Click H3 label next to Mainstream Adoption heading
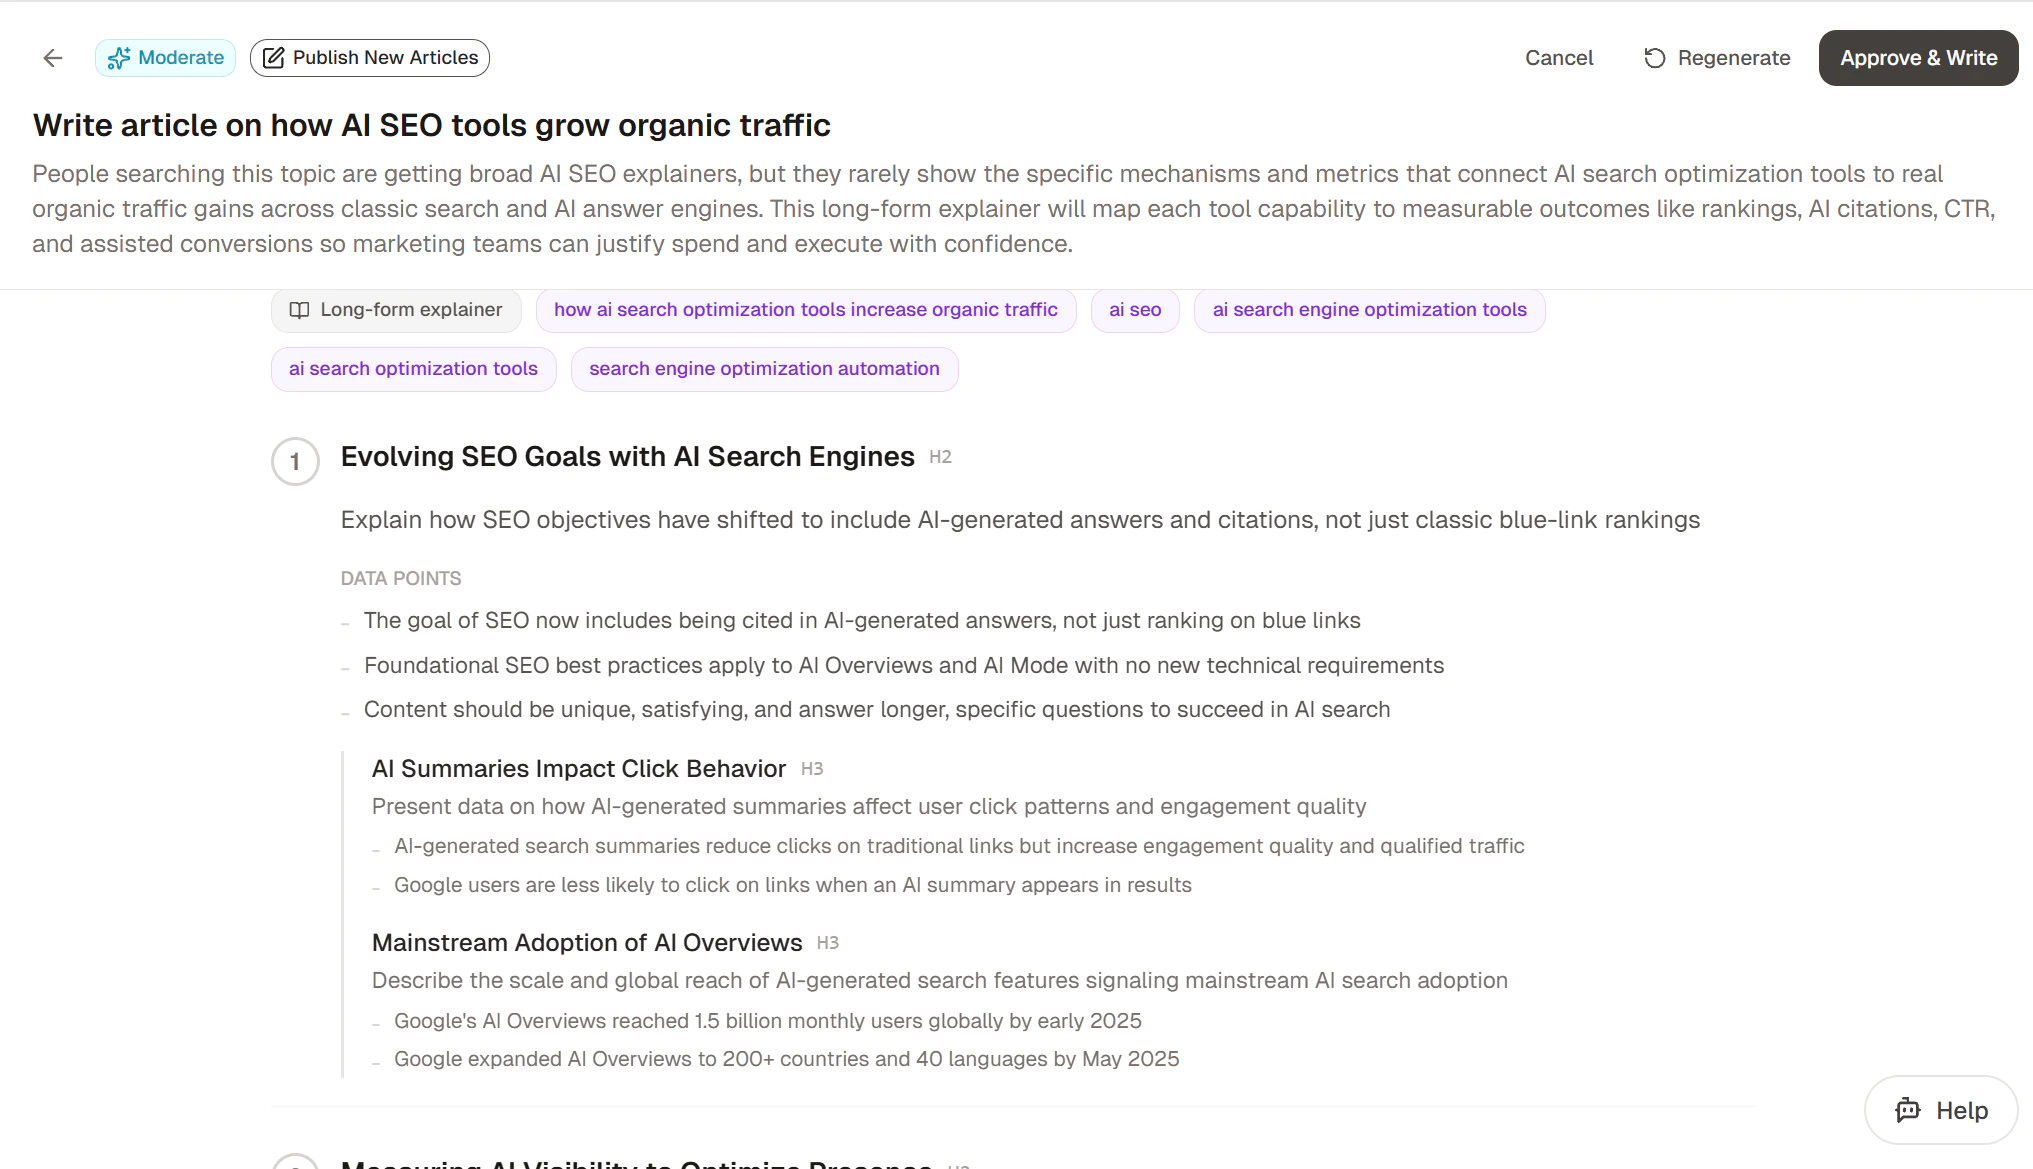Viewport: 2033px width, 1169px height. 828,943
